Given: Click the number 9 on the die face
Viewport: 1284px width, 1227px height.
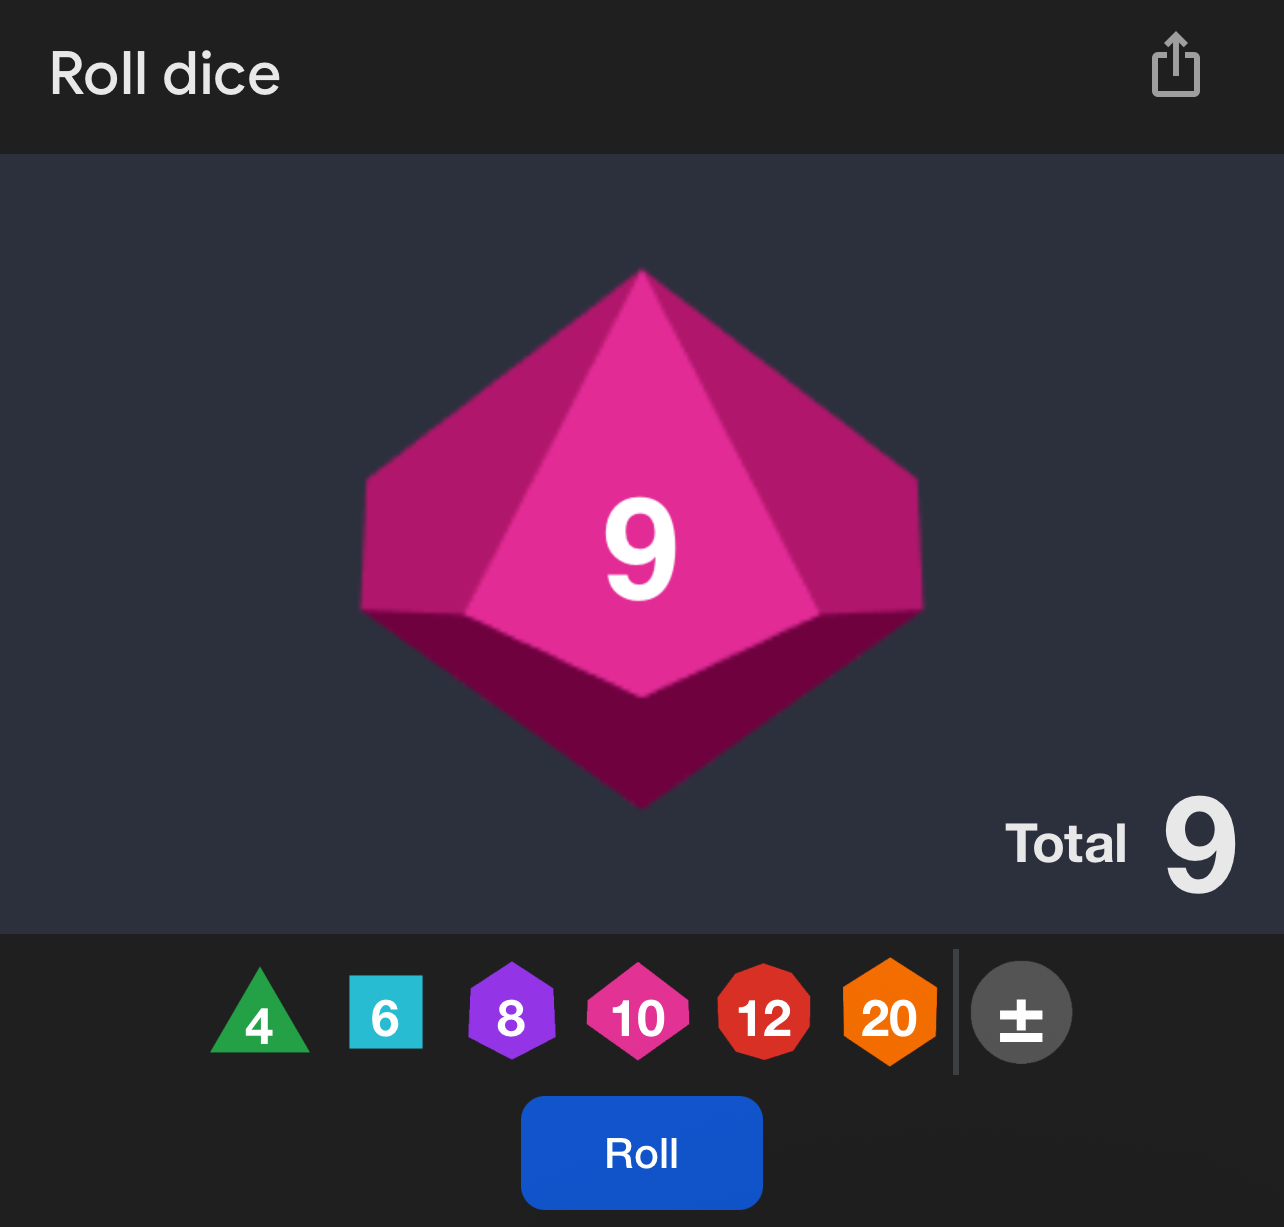Looking at the screenshot, I should coord(641,549).
